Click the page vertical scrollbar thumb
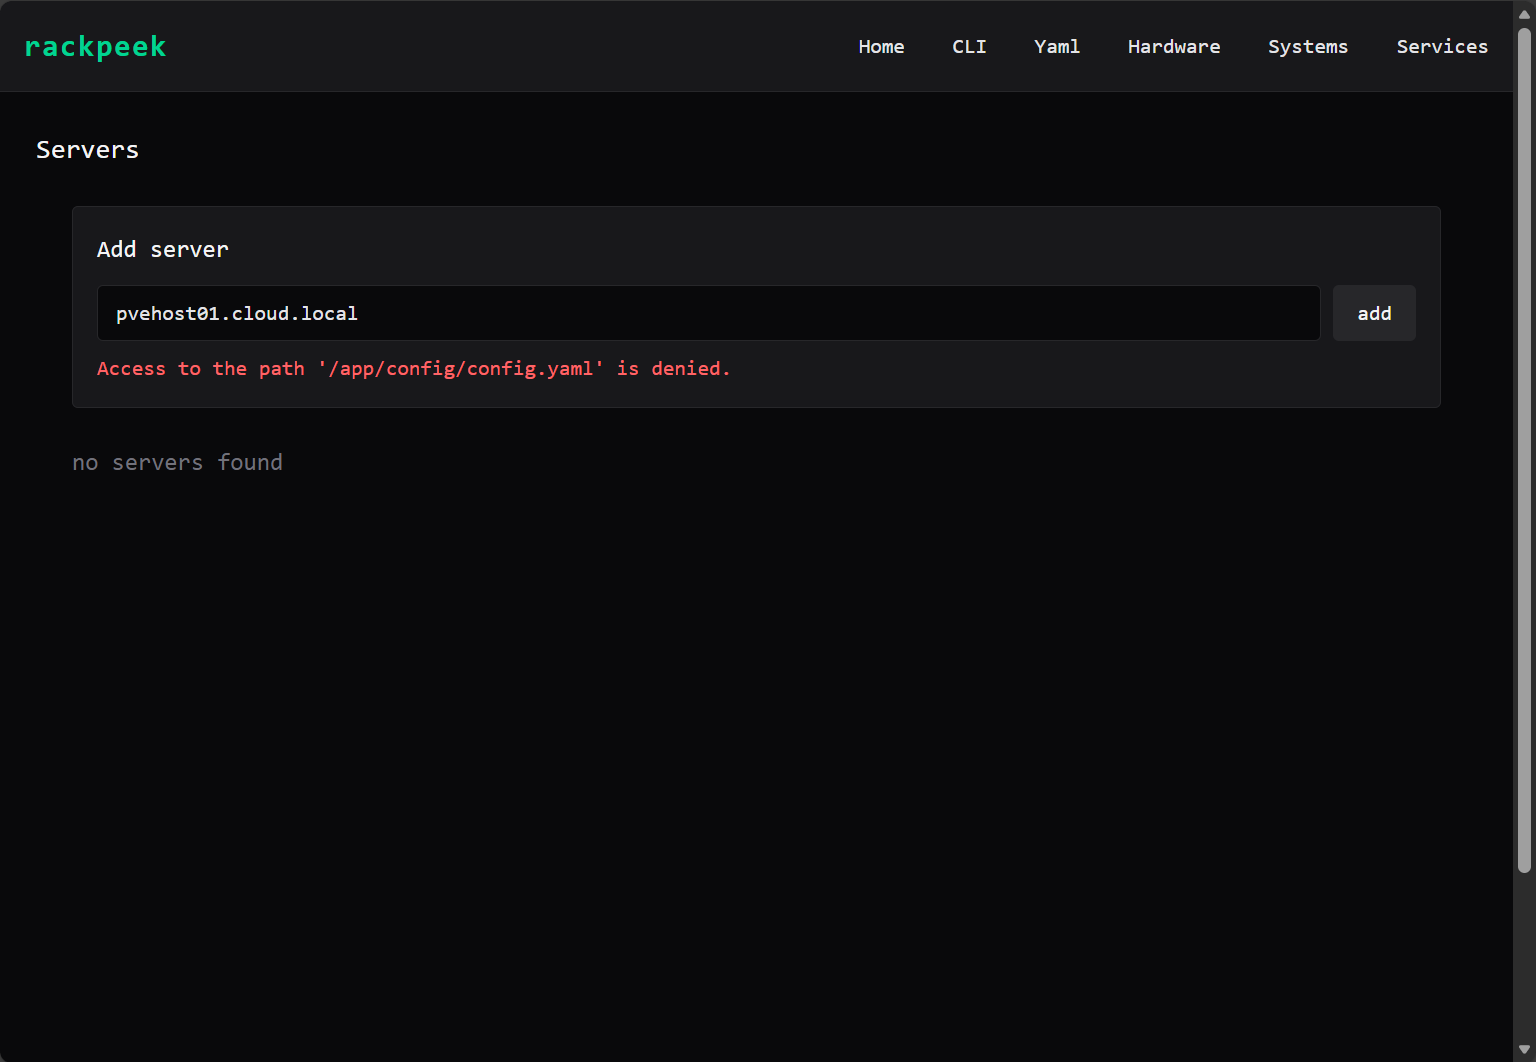 (1524, 450)
